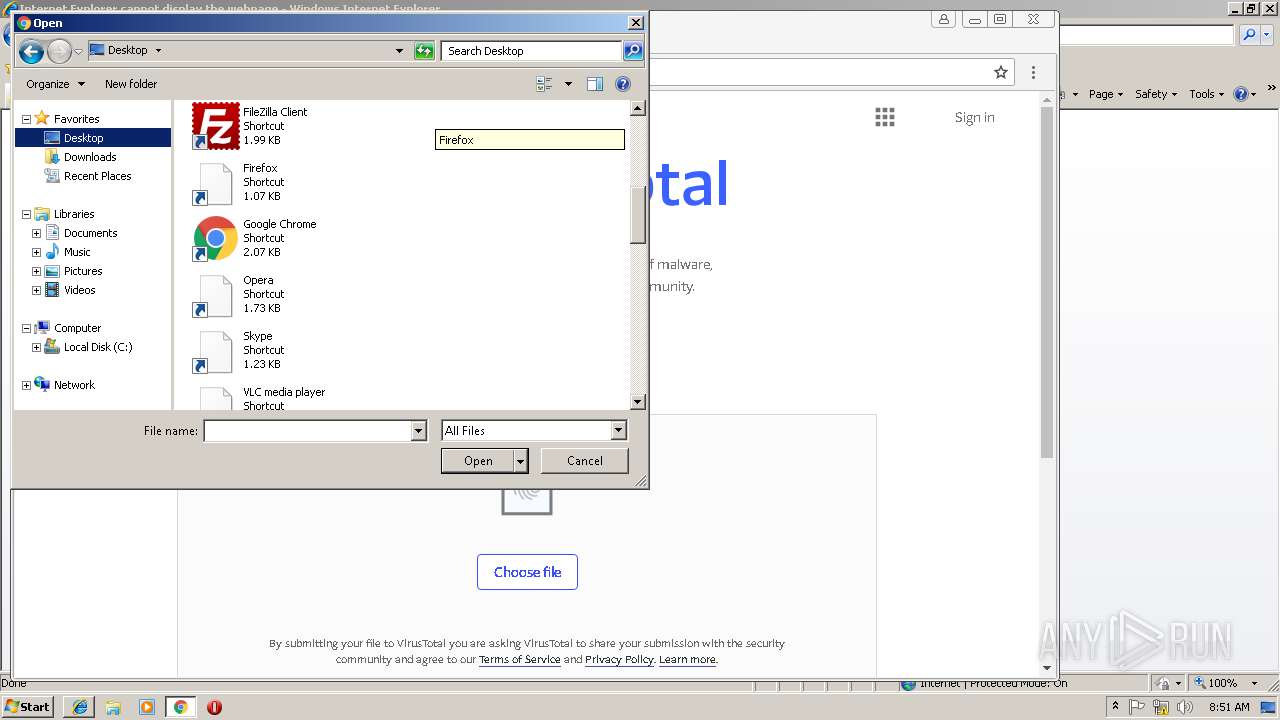Change view using the views icon

coord(545,84)
